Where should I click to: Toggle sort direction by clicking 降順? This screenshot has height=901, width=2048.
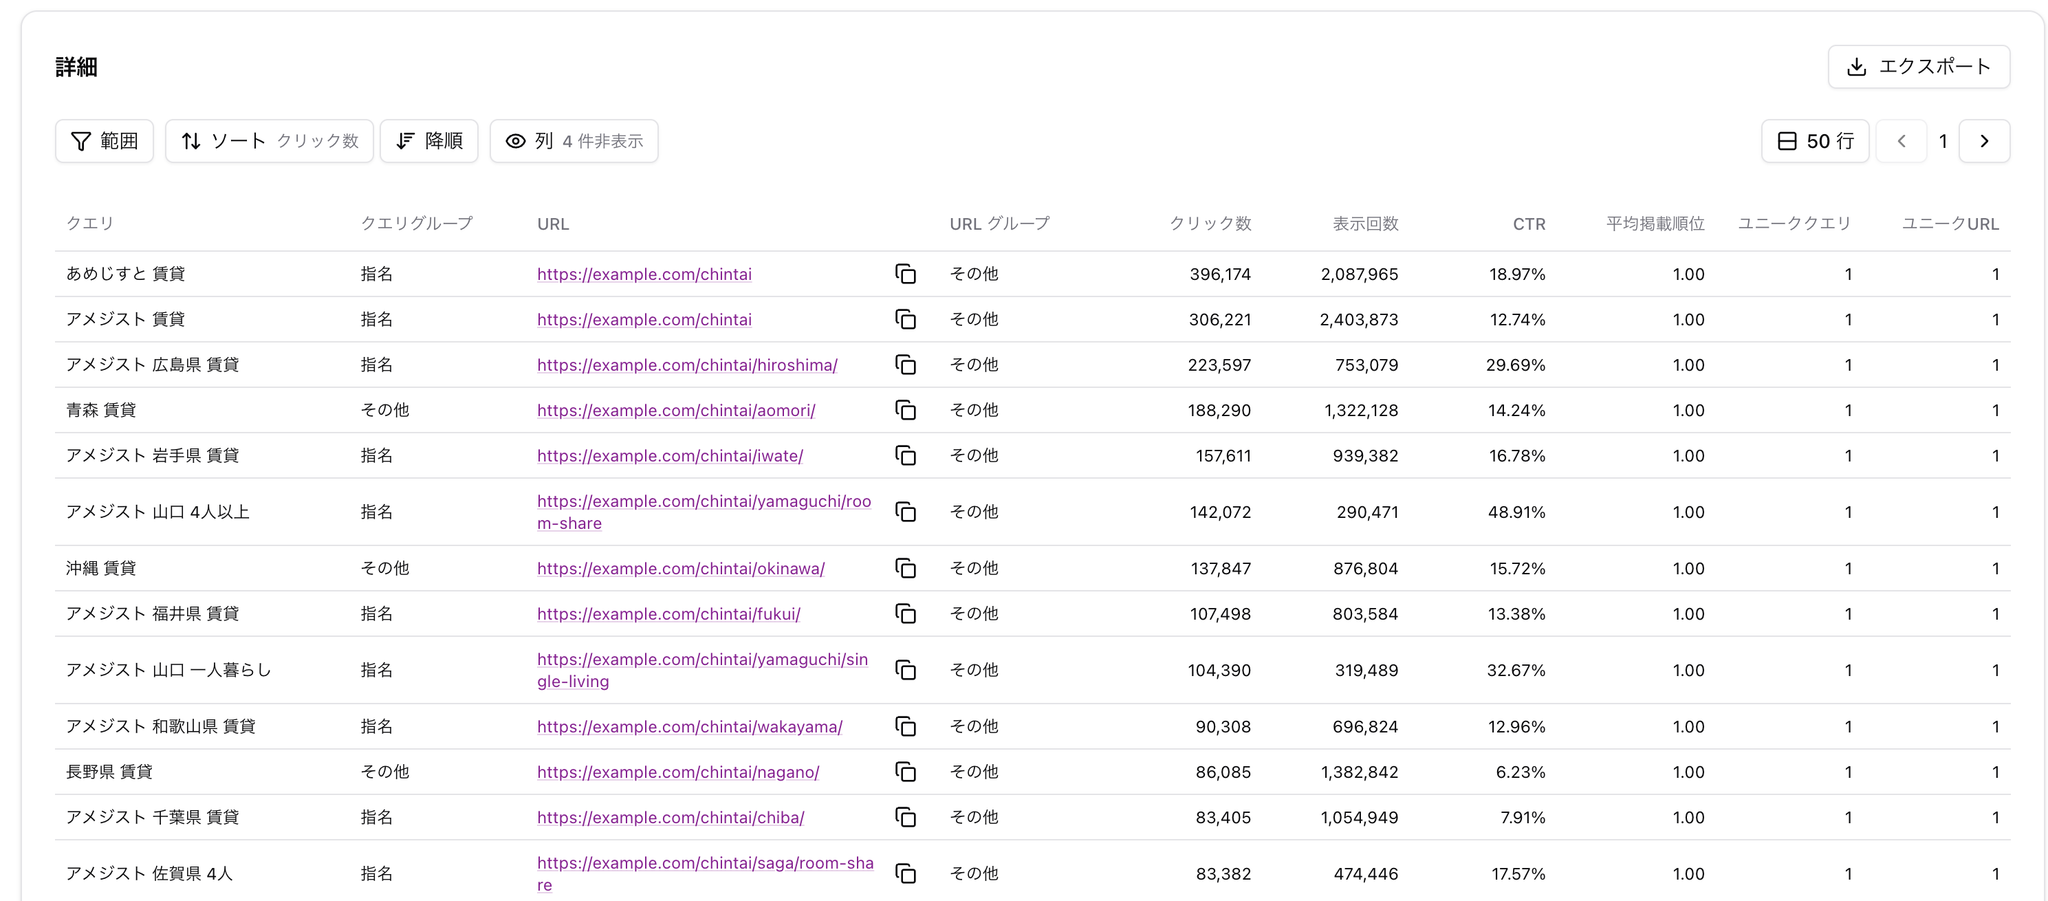(429, 141)
